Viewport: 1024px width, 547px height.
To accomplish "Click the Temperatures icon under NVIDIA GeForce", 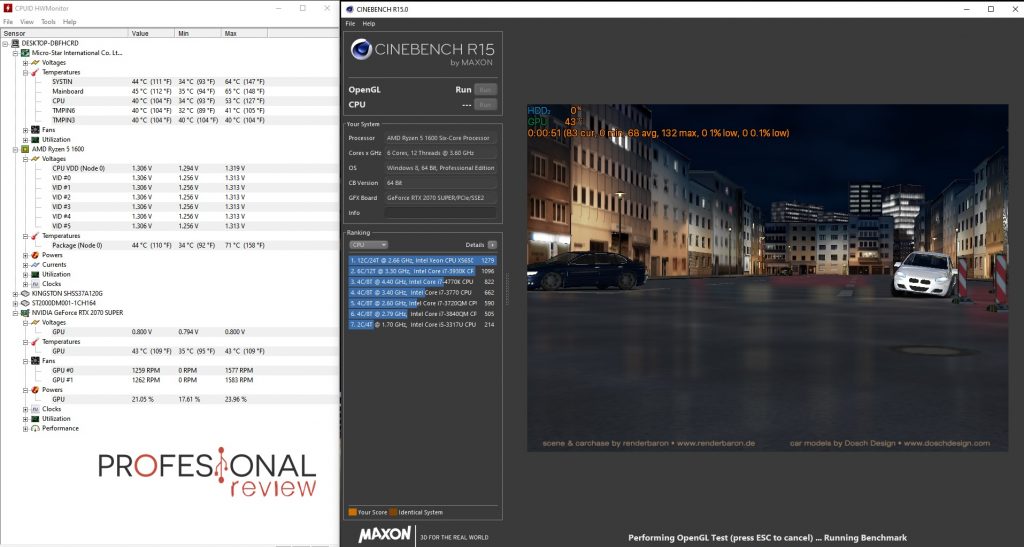I will [x=35, y=341].
